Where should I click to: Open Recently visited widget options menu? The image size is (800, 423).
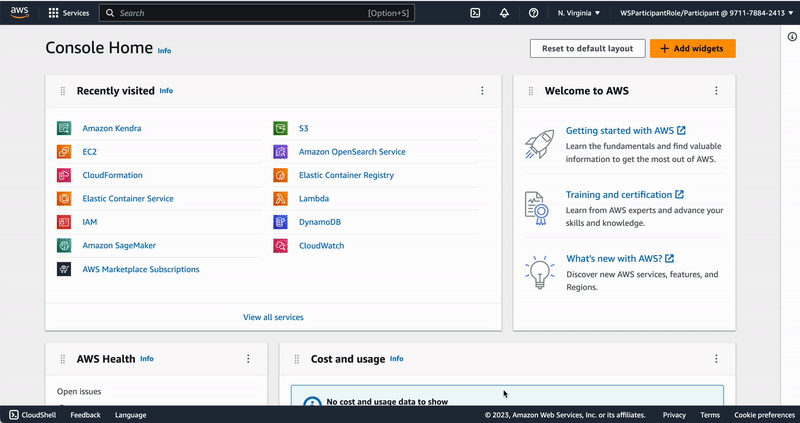(x=482, y=91)
